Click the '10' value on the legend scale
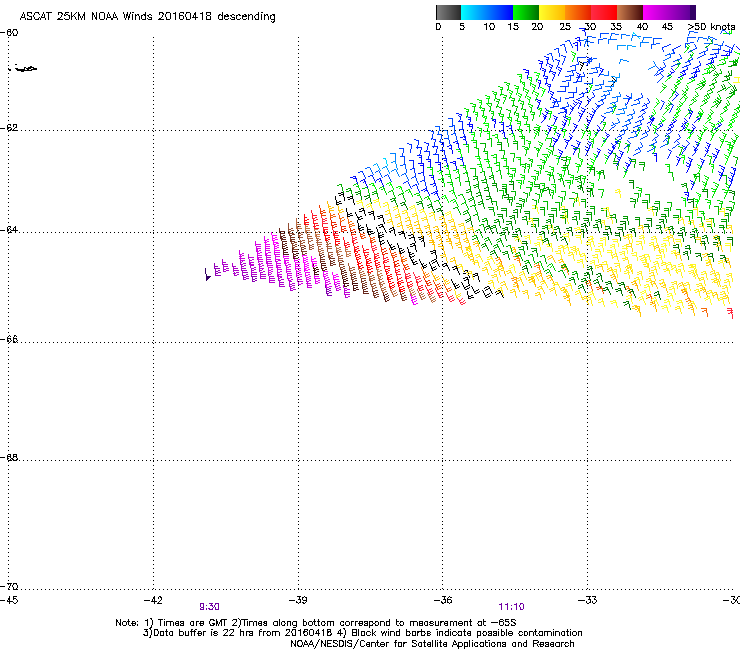 [489, 27]
